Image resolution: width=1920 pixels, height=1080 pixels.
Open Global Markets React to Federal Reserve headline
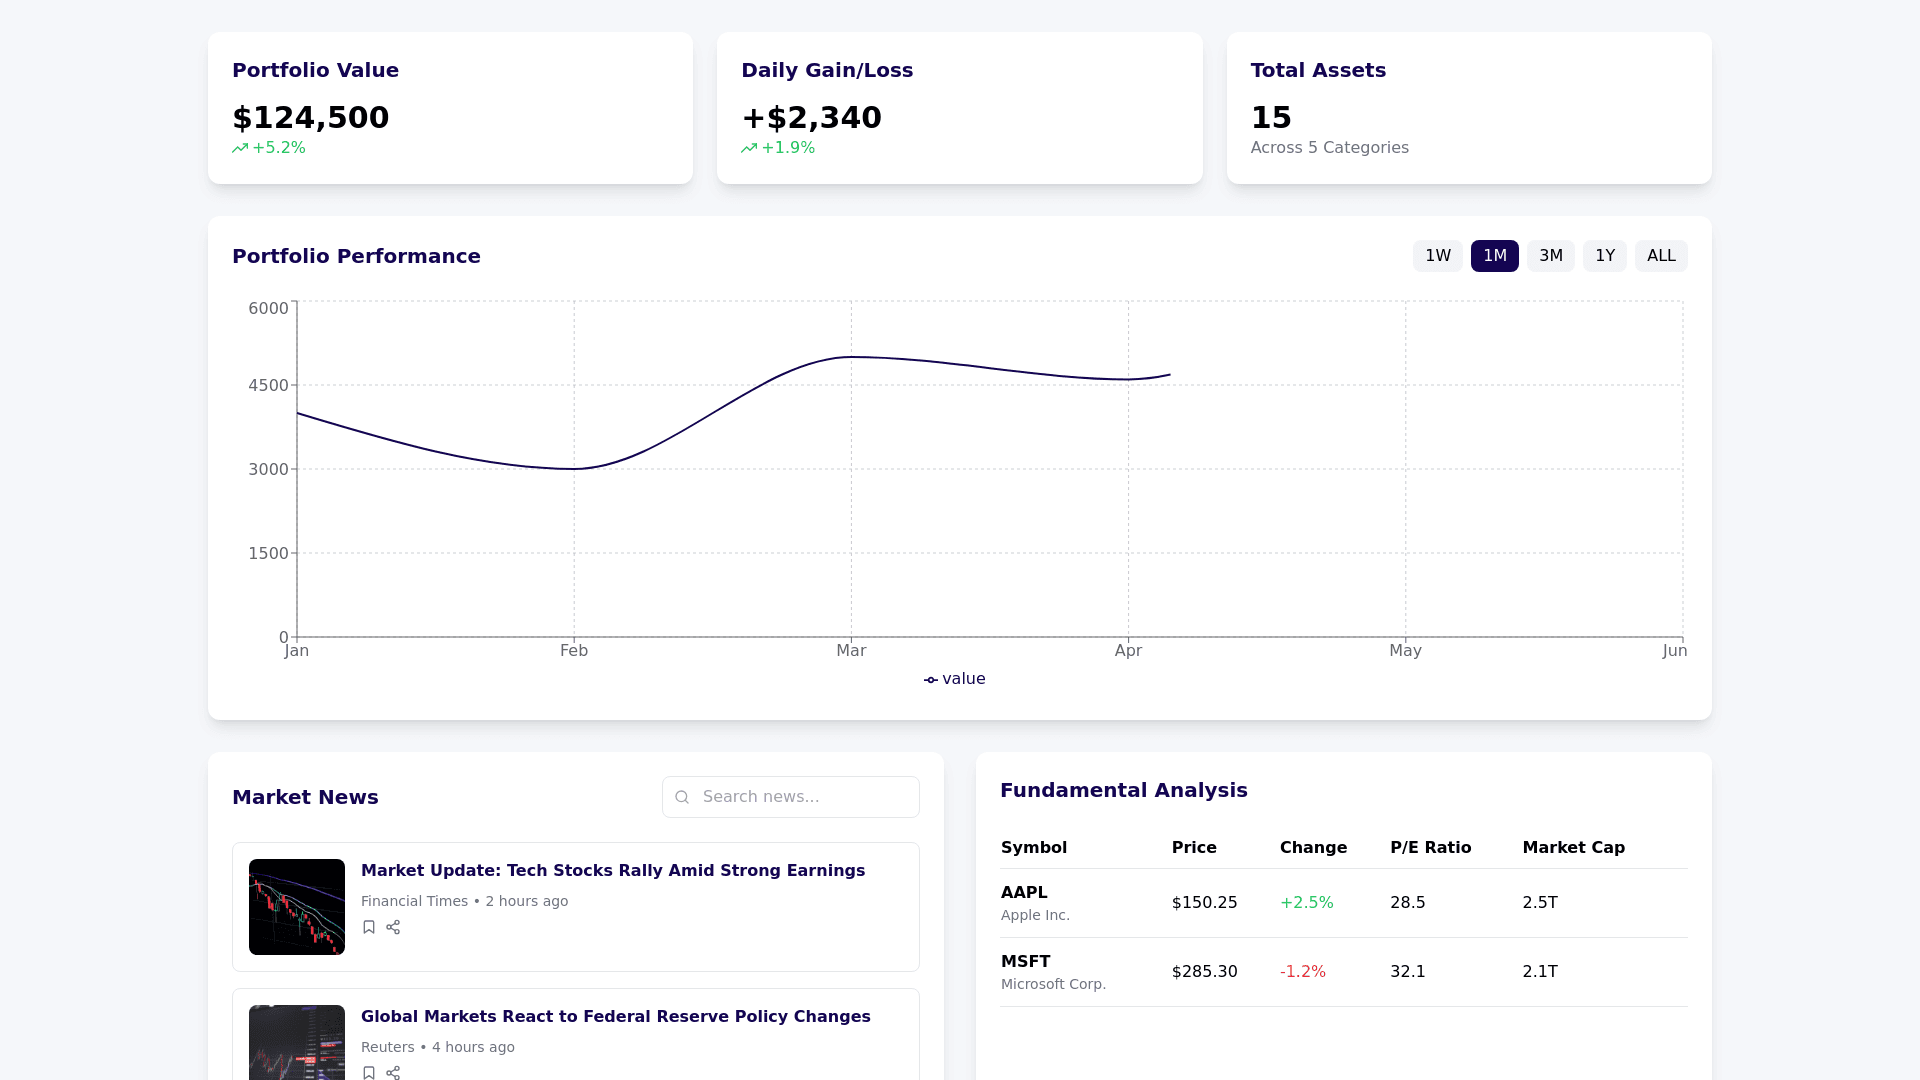coord(615,1016)
